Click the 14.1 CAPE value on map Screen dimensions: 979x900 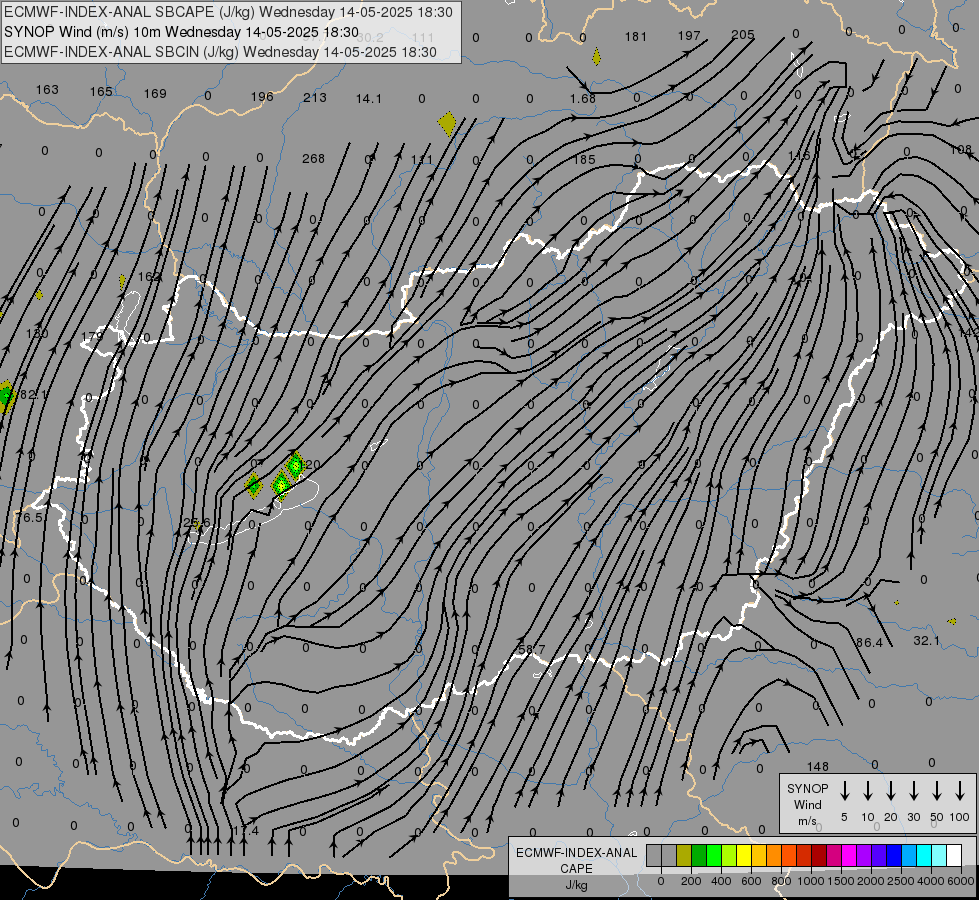368,98
